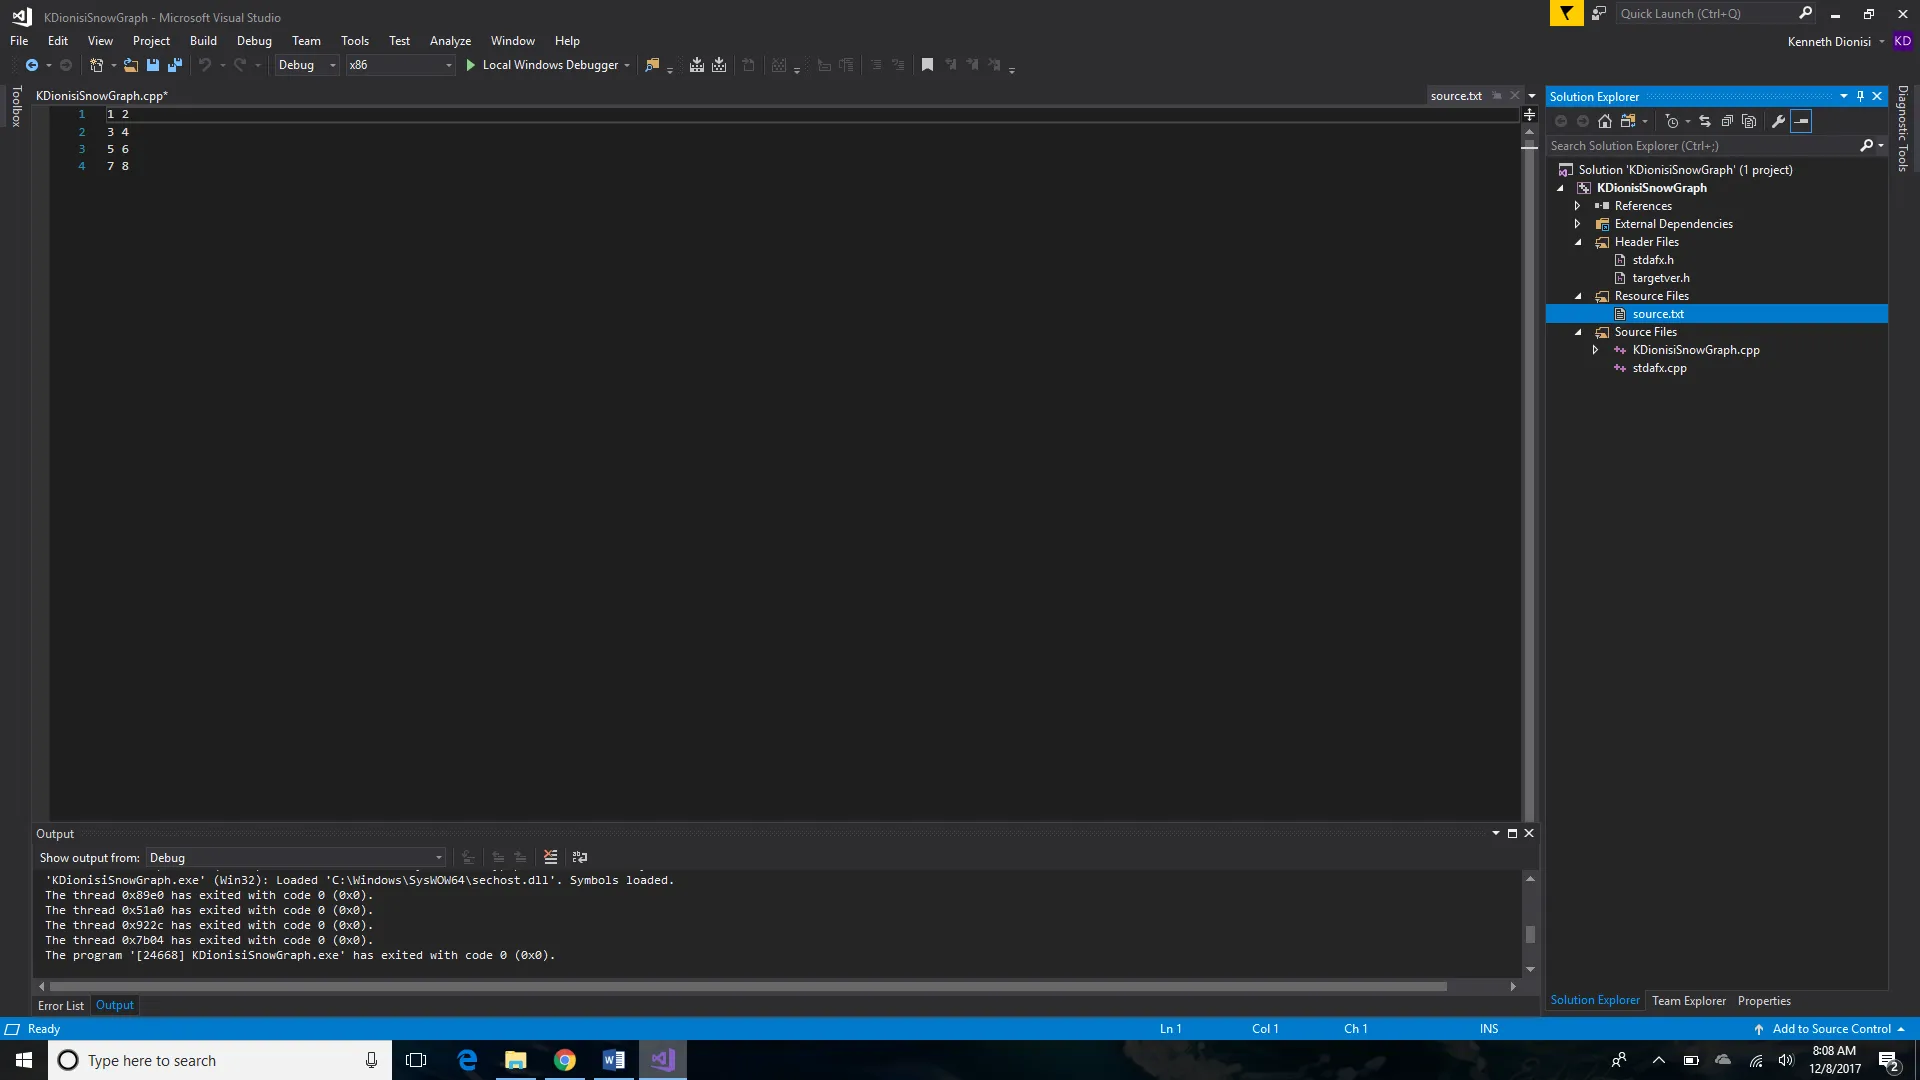Toggle Show All Files in Solution Explorer
The image size is (1920, 1080).
1749,121
